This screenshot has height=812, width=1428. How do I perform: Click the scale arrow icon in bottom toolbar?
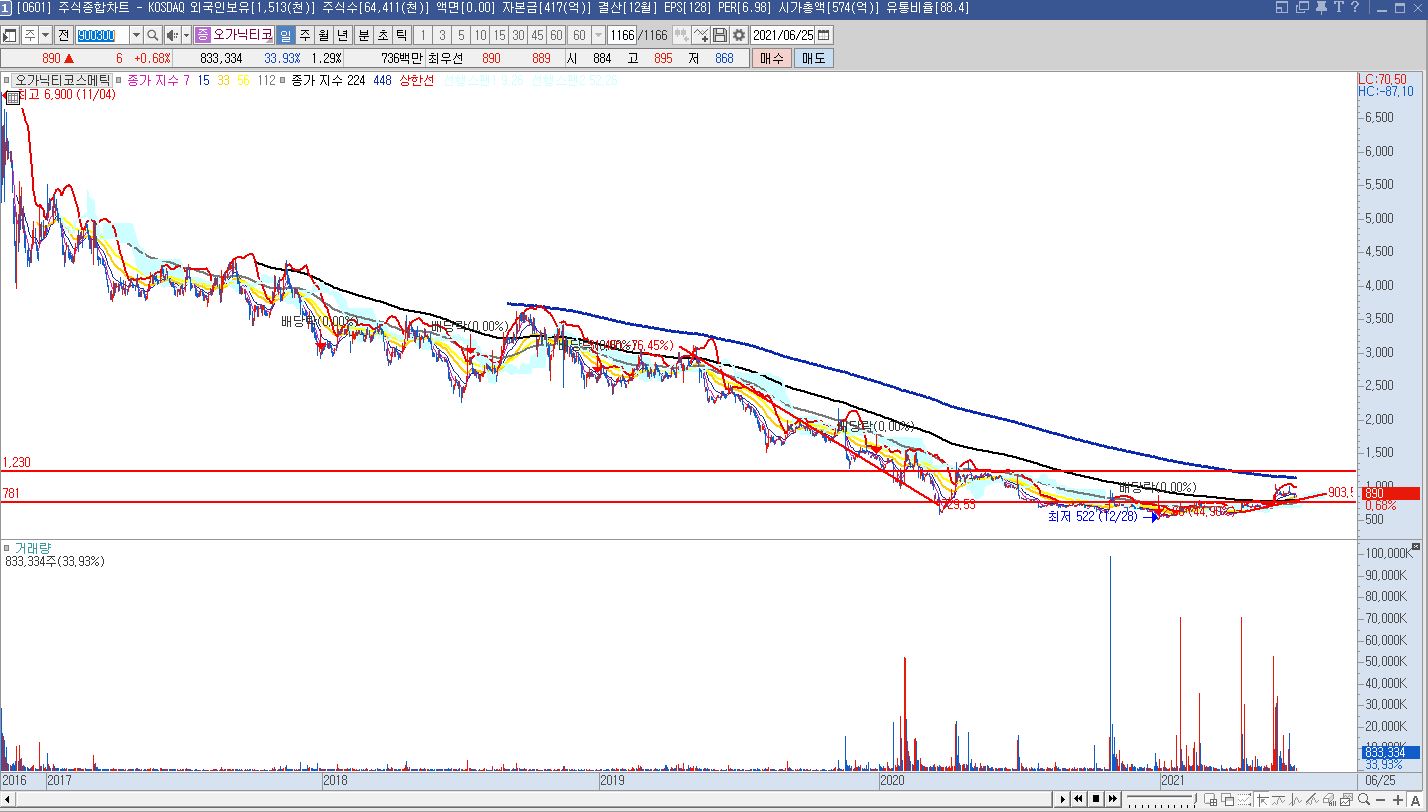click(1262, 799)
